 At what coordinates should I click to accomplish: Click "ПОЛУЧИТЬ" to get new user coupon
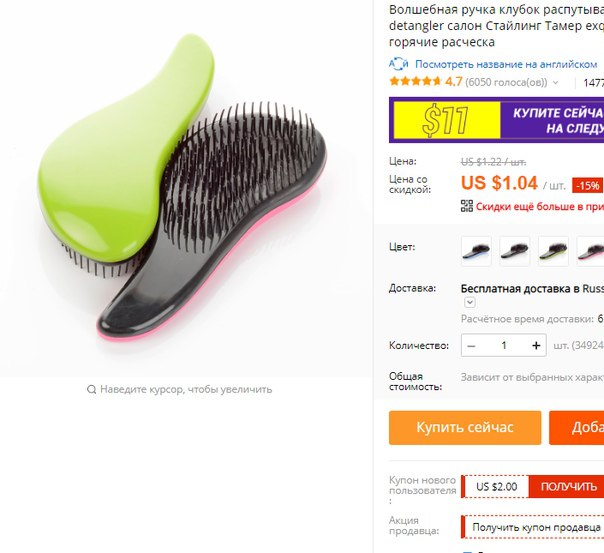(x=567, y=486)
